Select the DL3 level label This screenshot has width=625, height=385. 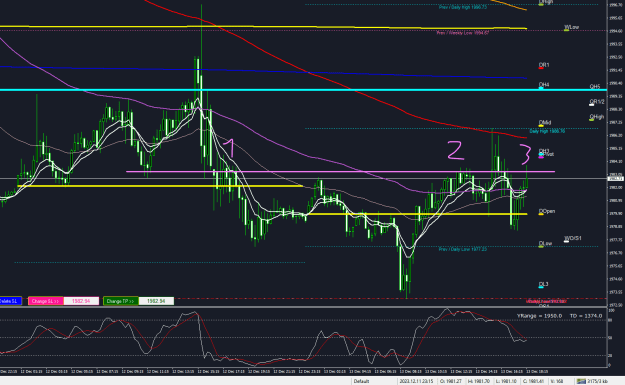click(543, 285)
